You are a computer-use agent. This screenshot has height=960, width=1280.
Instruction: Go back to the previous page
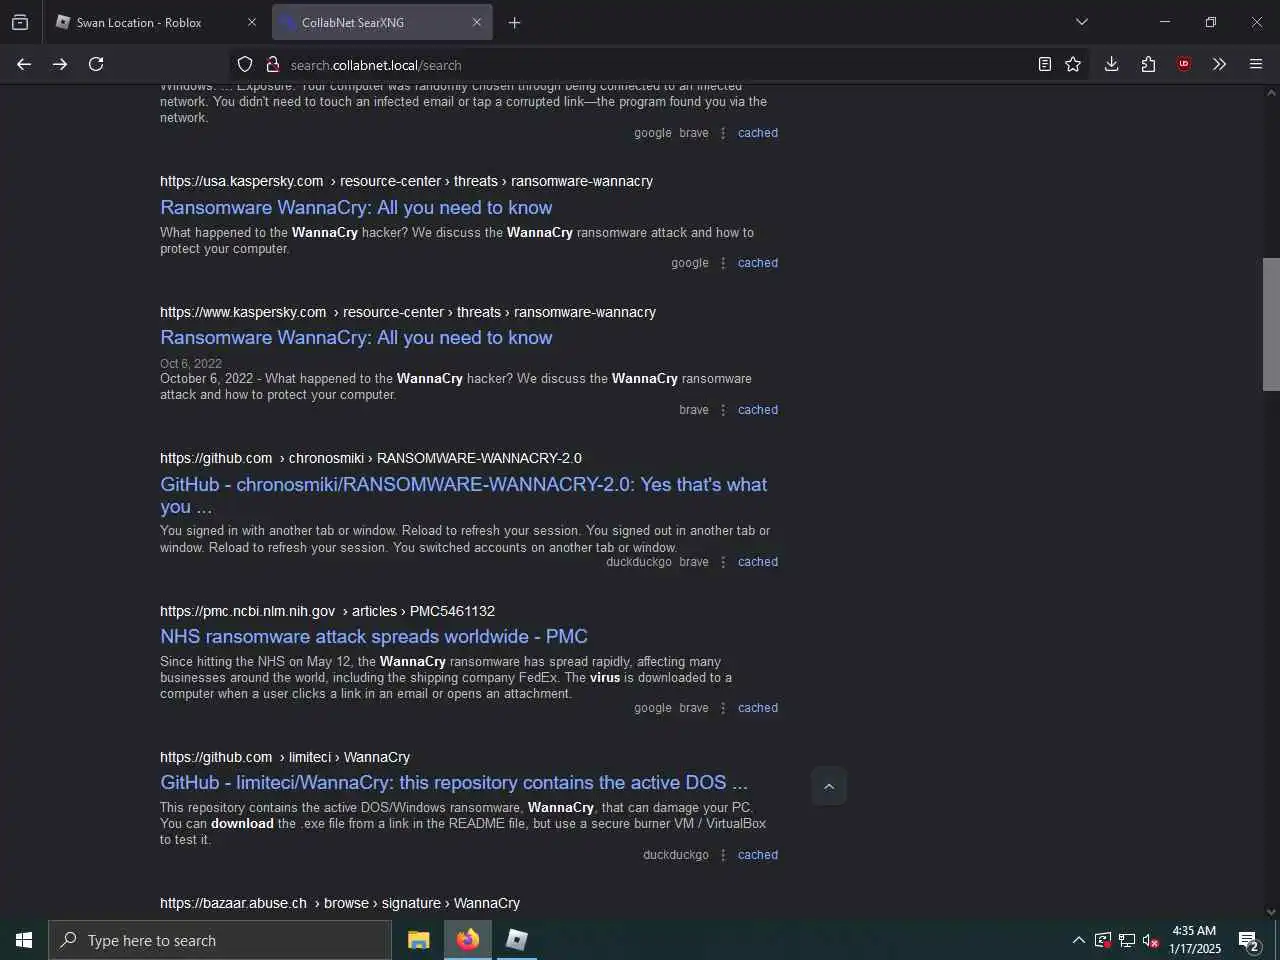click(24, 64)
